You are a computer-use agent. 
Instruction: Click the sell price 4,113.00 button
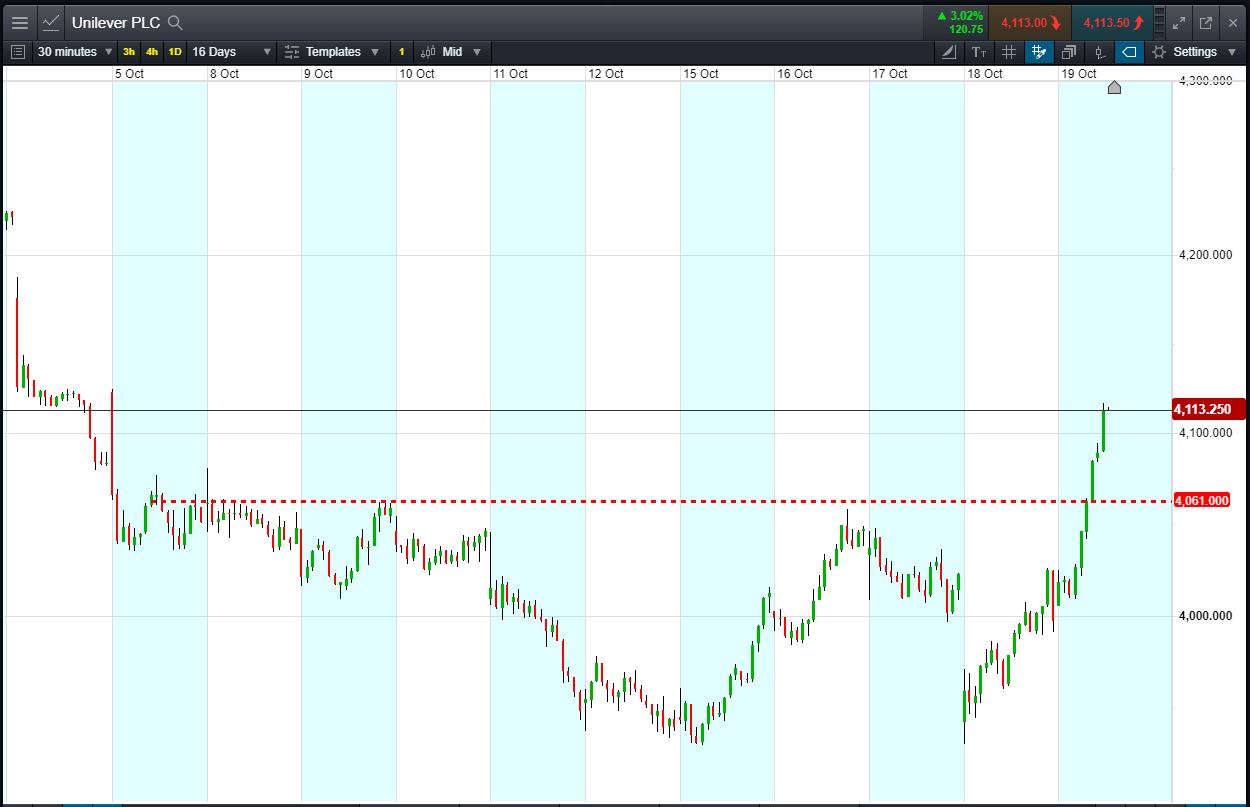(x=1030, y=22)
